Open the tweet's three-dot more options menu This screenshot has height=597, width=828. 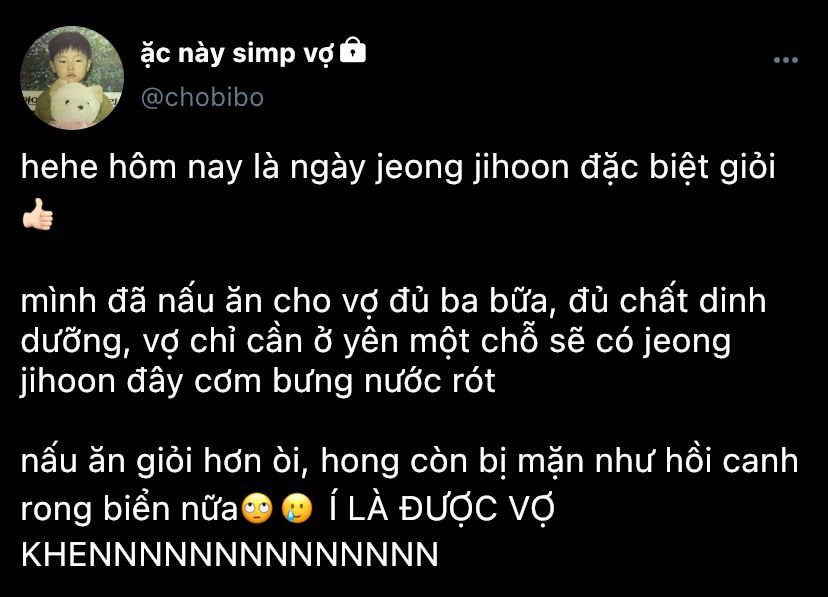pos(785,60)
